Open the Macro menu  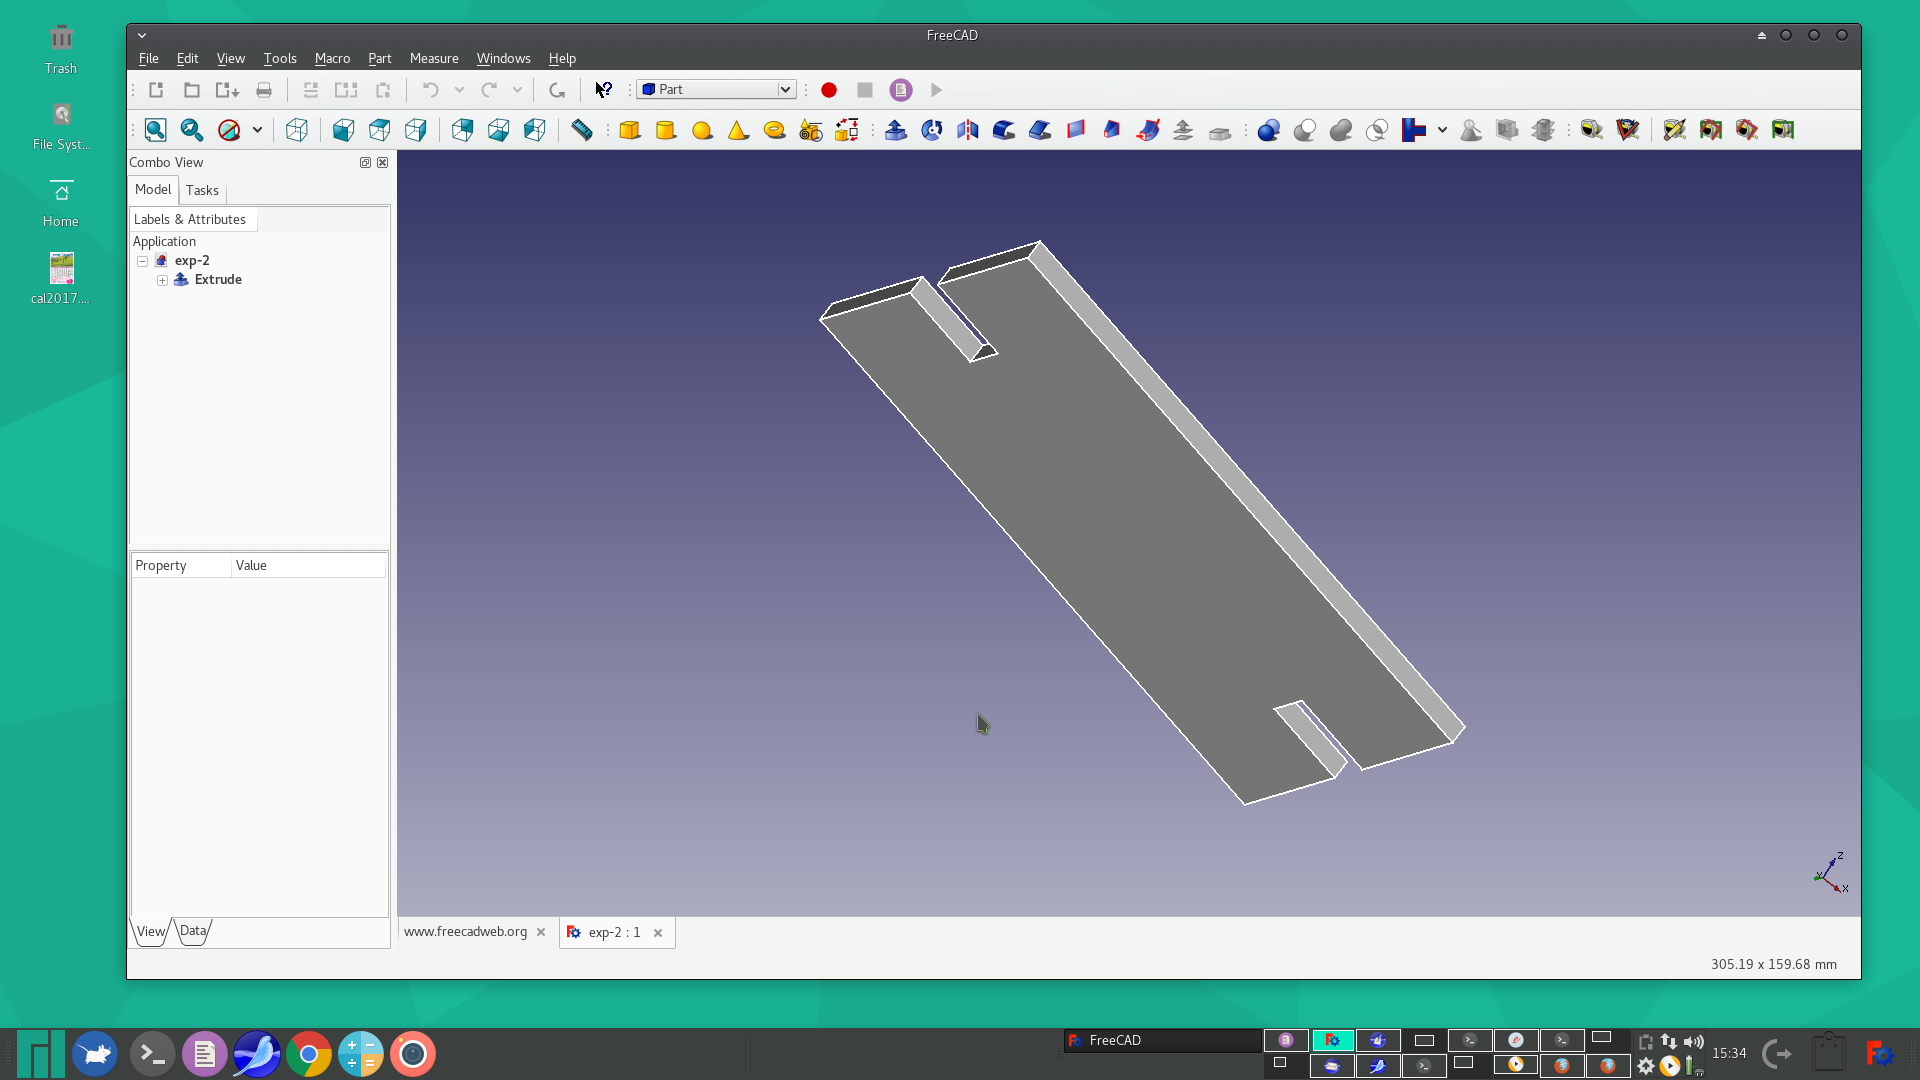(x=332, y=58)
